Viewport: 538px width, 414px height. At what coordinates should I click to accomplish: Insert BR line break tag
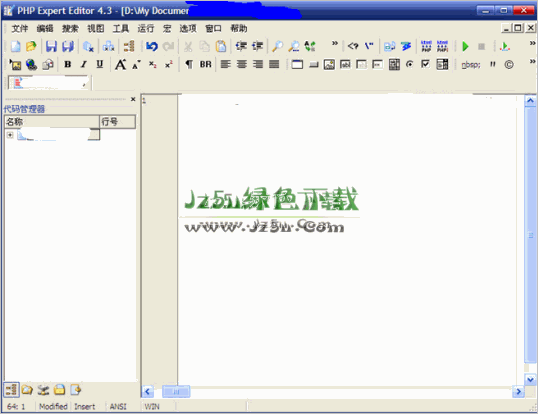pyautogui.click(x=206, y=64)
